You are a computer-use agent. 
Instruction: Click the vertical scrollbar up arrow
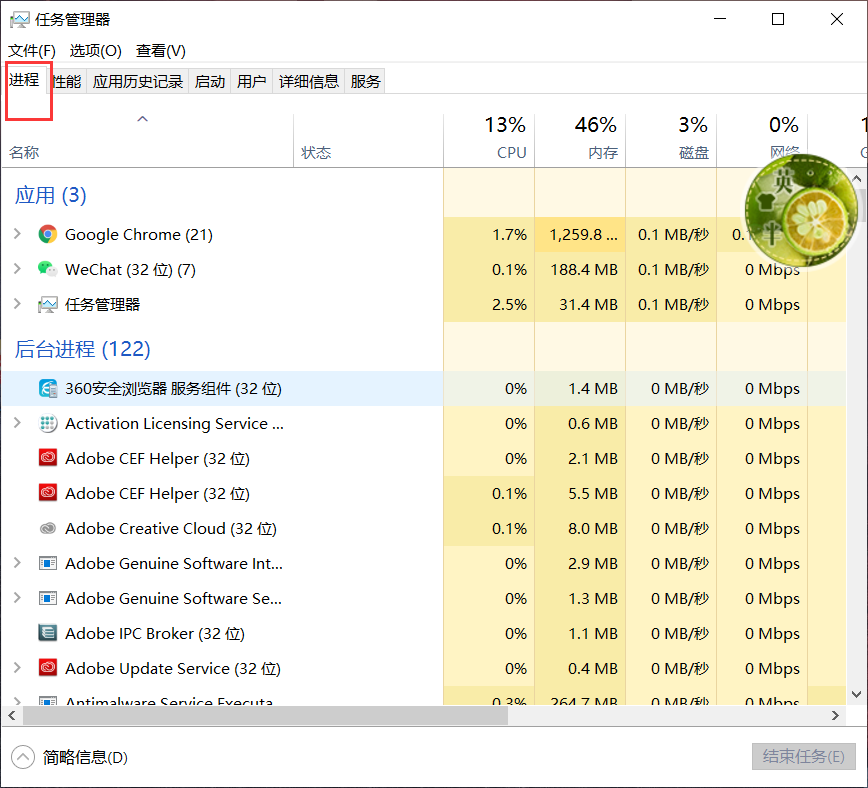coord(856,178)
